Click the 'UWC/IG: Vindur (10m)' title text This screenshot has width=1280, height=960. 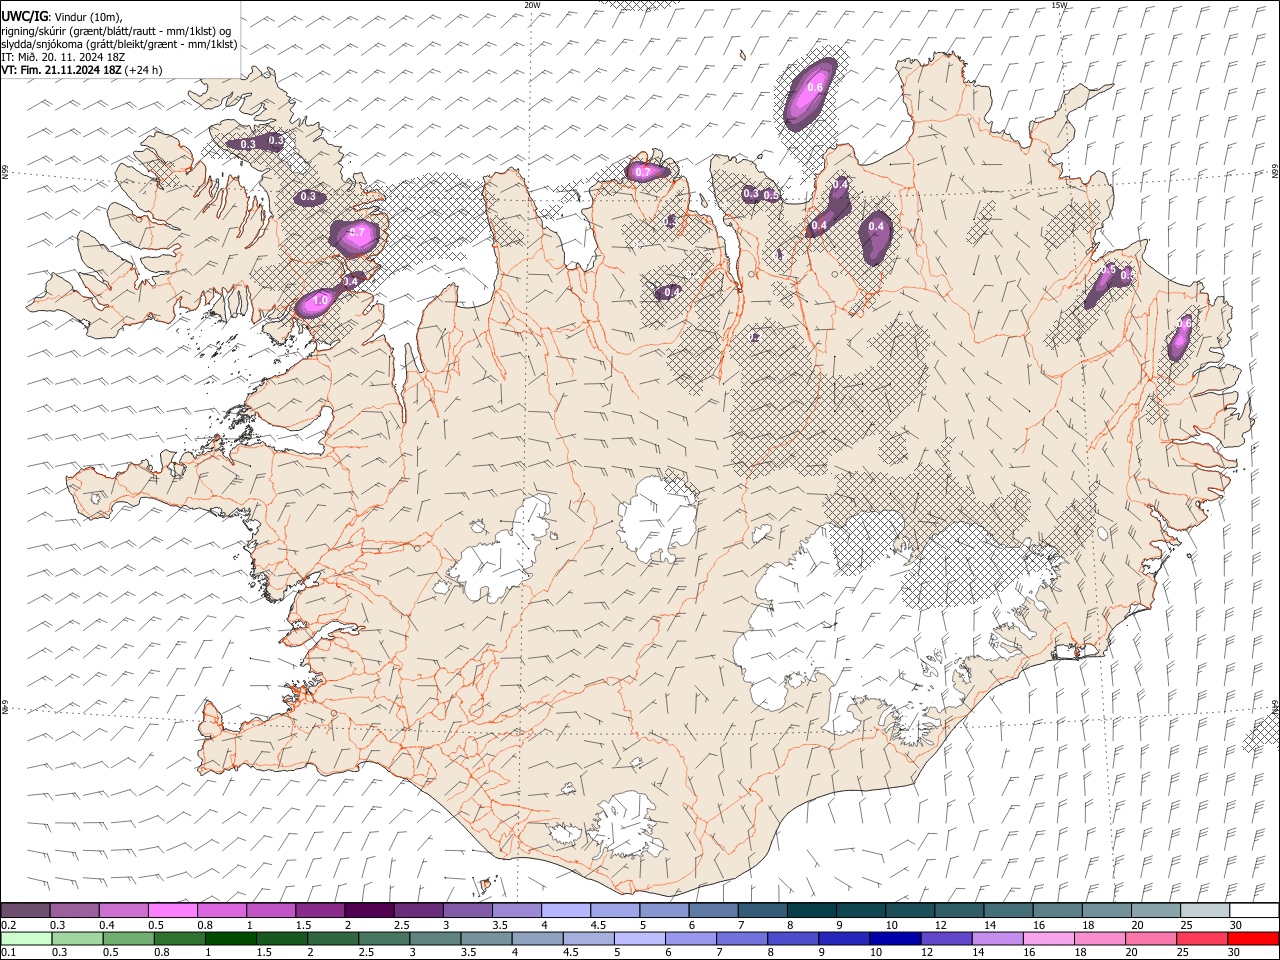point(61,16)
